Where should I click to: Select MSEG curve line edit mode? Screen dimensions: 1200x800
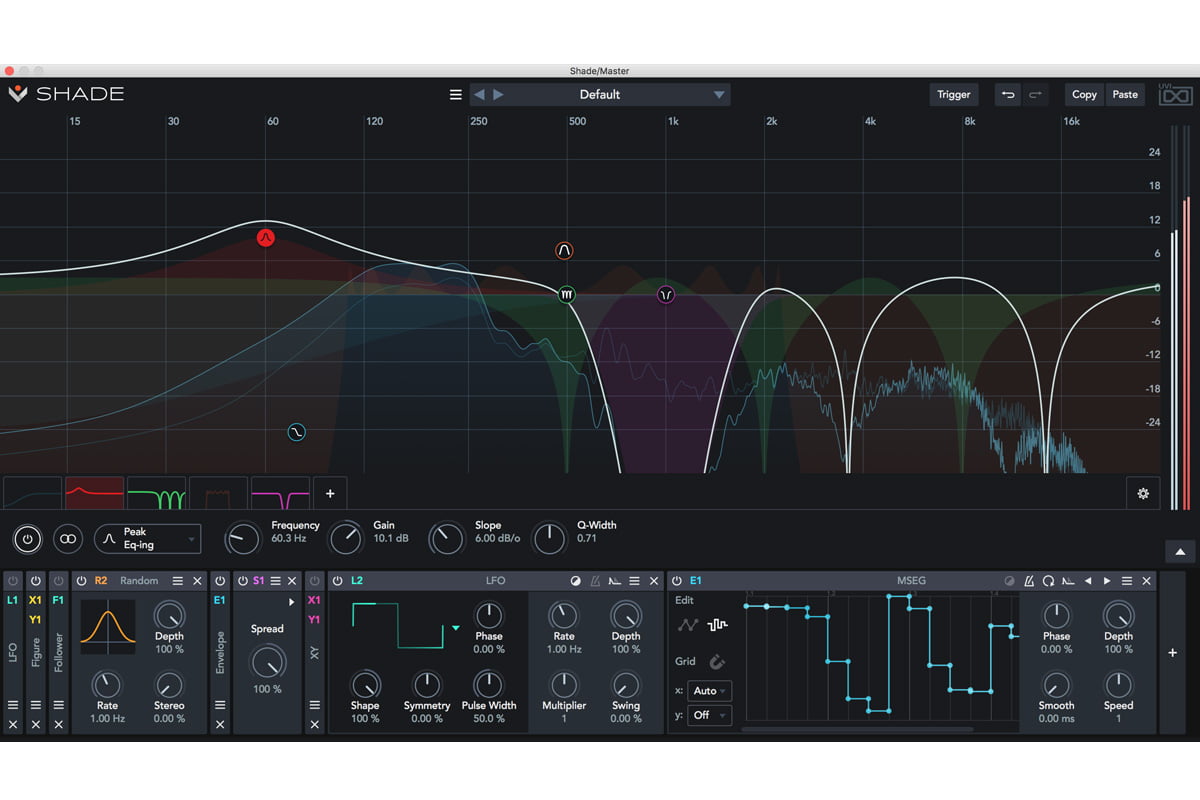tap(687, 625)
